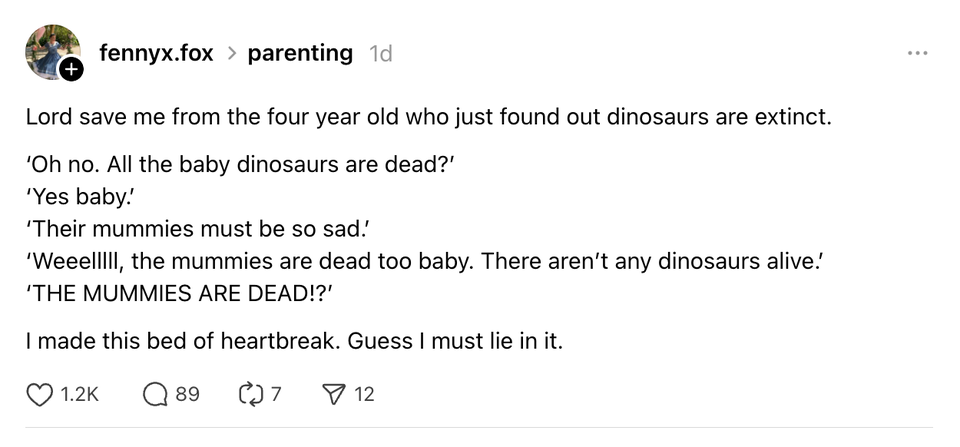Share the post with the paper-plane icon
This screenshot has width=960, height=447.
point(334,395)
